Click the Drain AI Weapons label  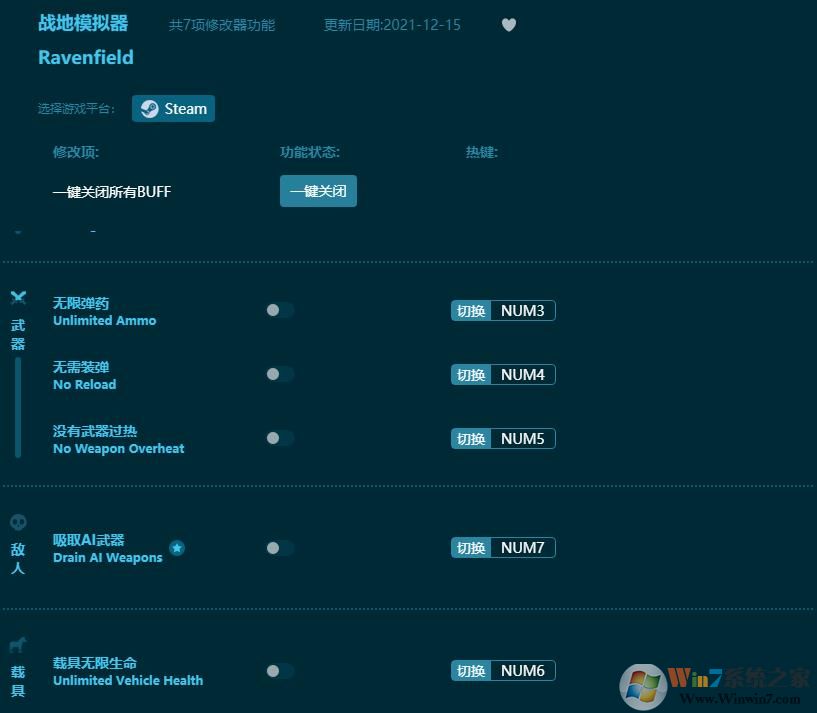coord(108,557)
